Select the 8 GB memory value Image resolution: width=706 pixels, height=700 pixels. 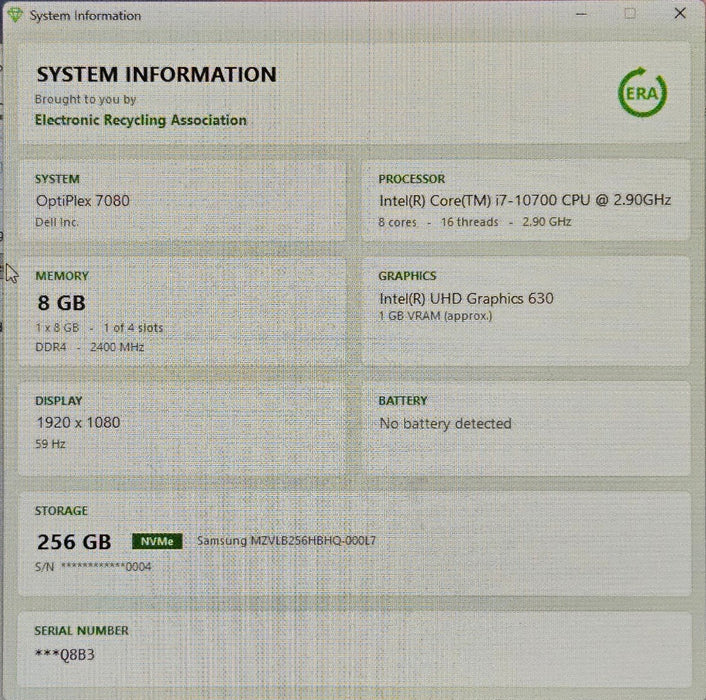tap(62, 303)
